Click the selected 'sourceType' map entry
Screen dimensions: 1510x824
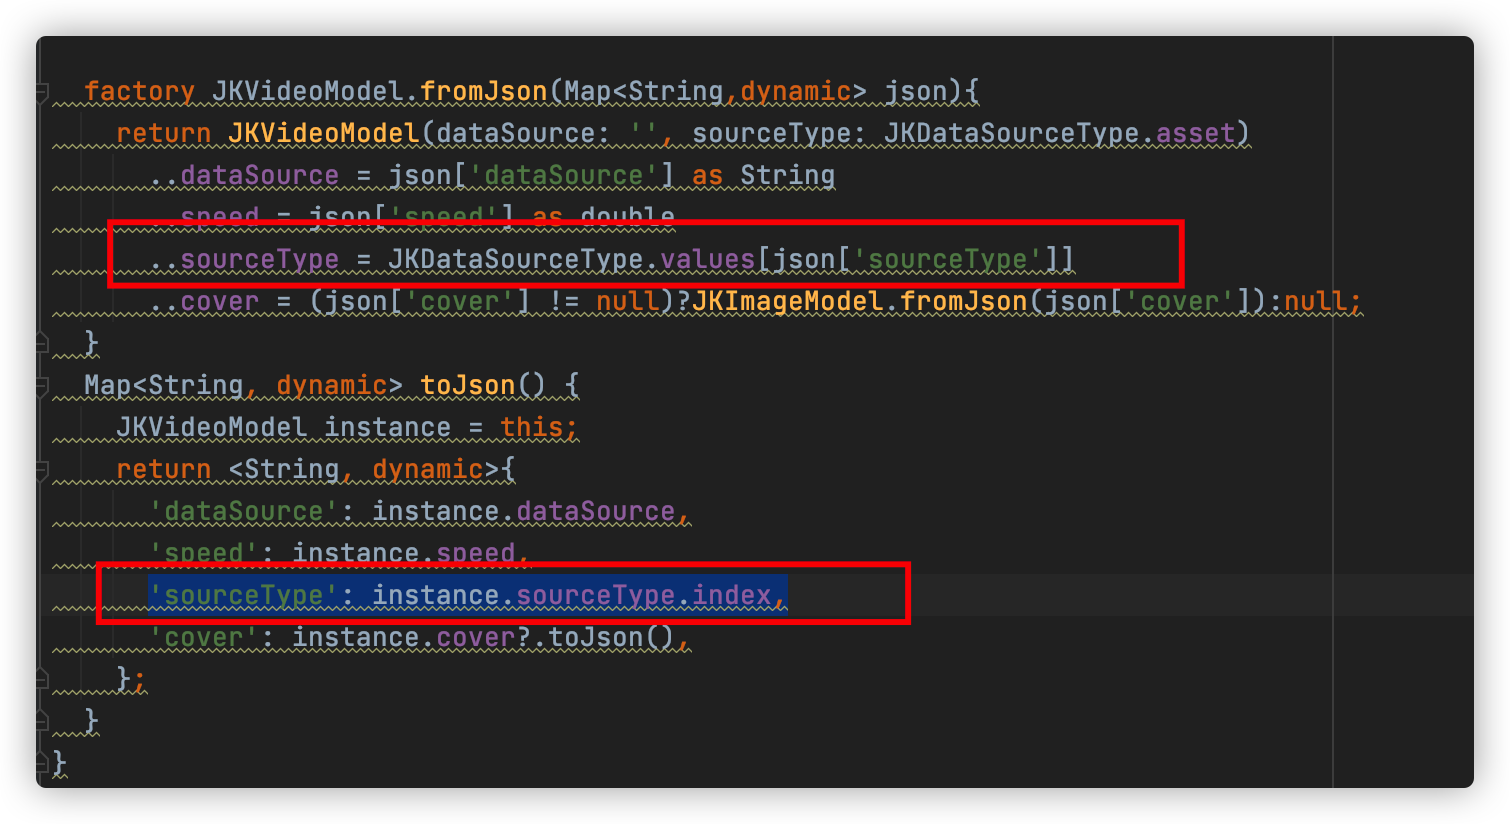click(465, 594)
